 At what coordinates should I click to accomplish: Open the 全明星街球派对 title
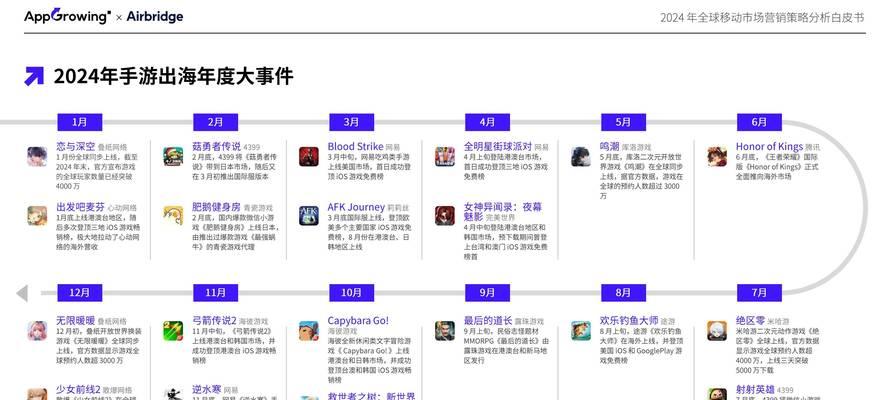click(498, 146)
